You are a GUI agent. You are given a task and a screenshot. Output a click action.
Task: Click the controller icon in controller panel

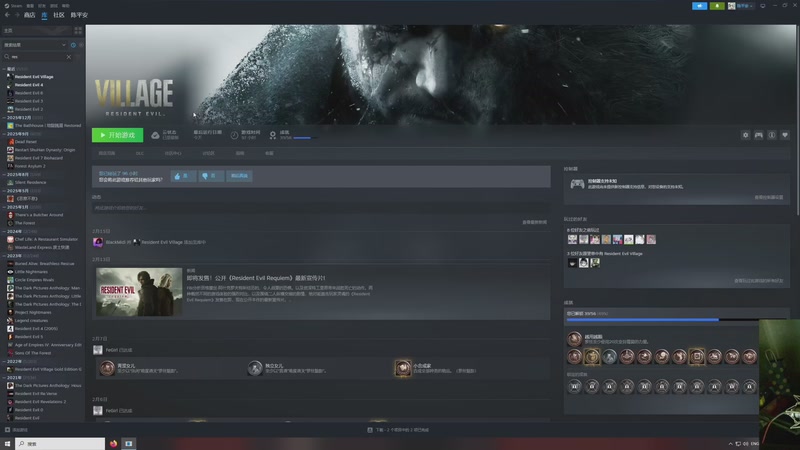[x=577, y=184]
